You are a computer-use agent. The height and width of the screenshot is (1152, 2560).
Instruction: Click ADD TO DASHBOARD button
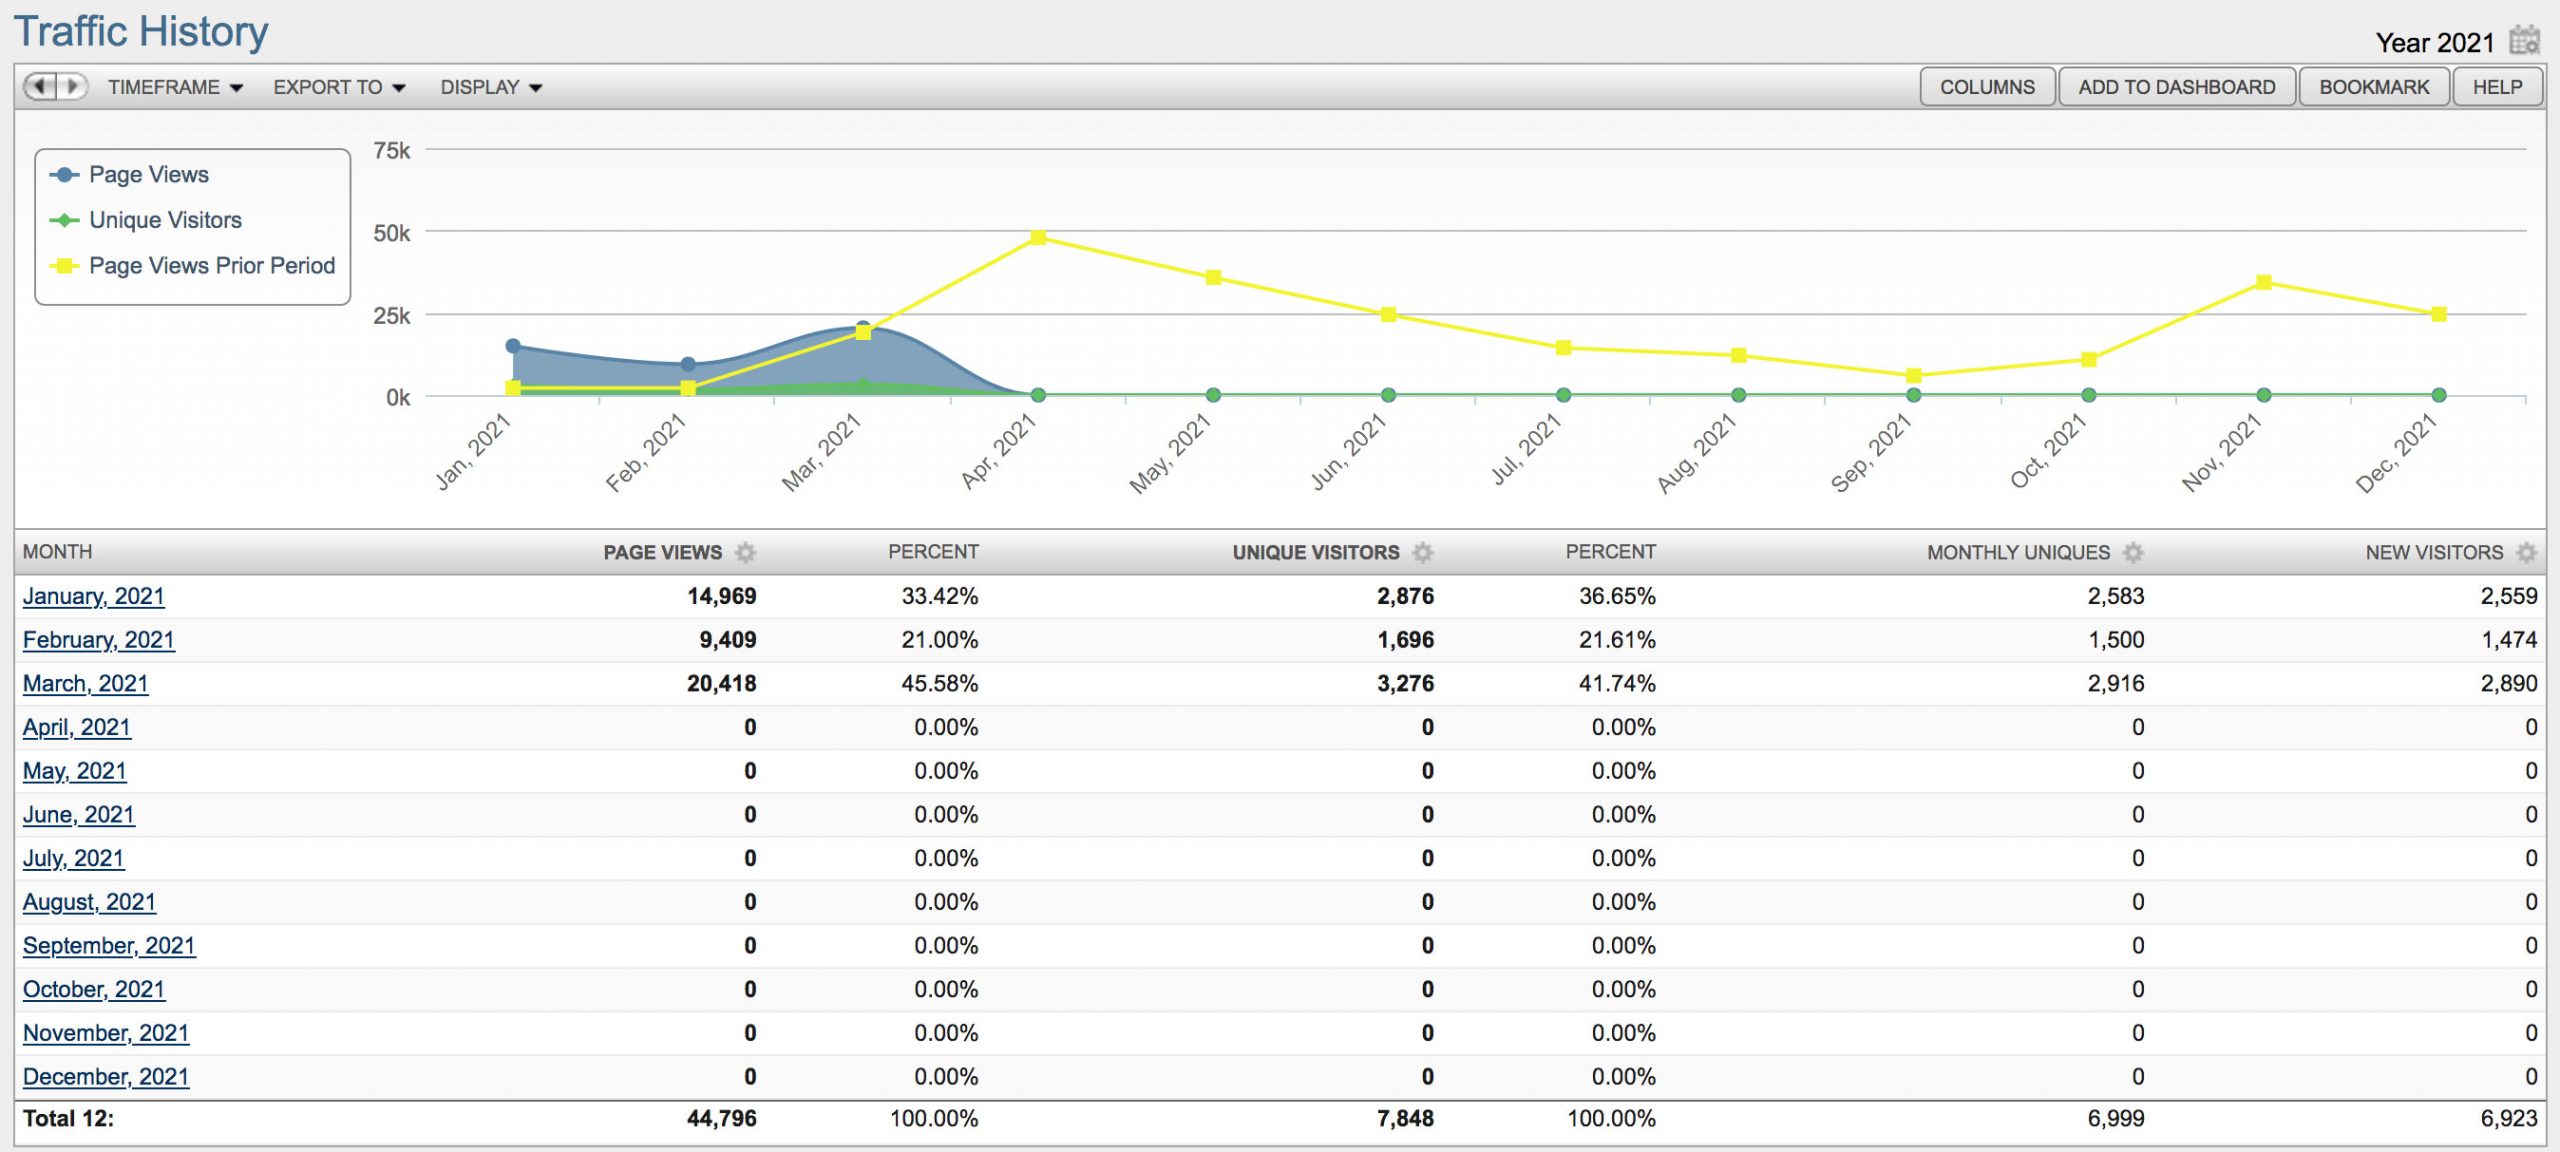(2176, 87)
